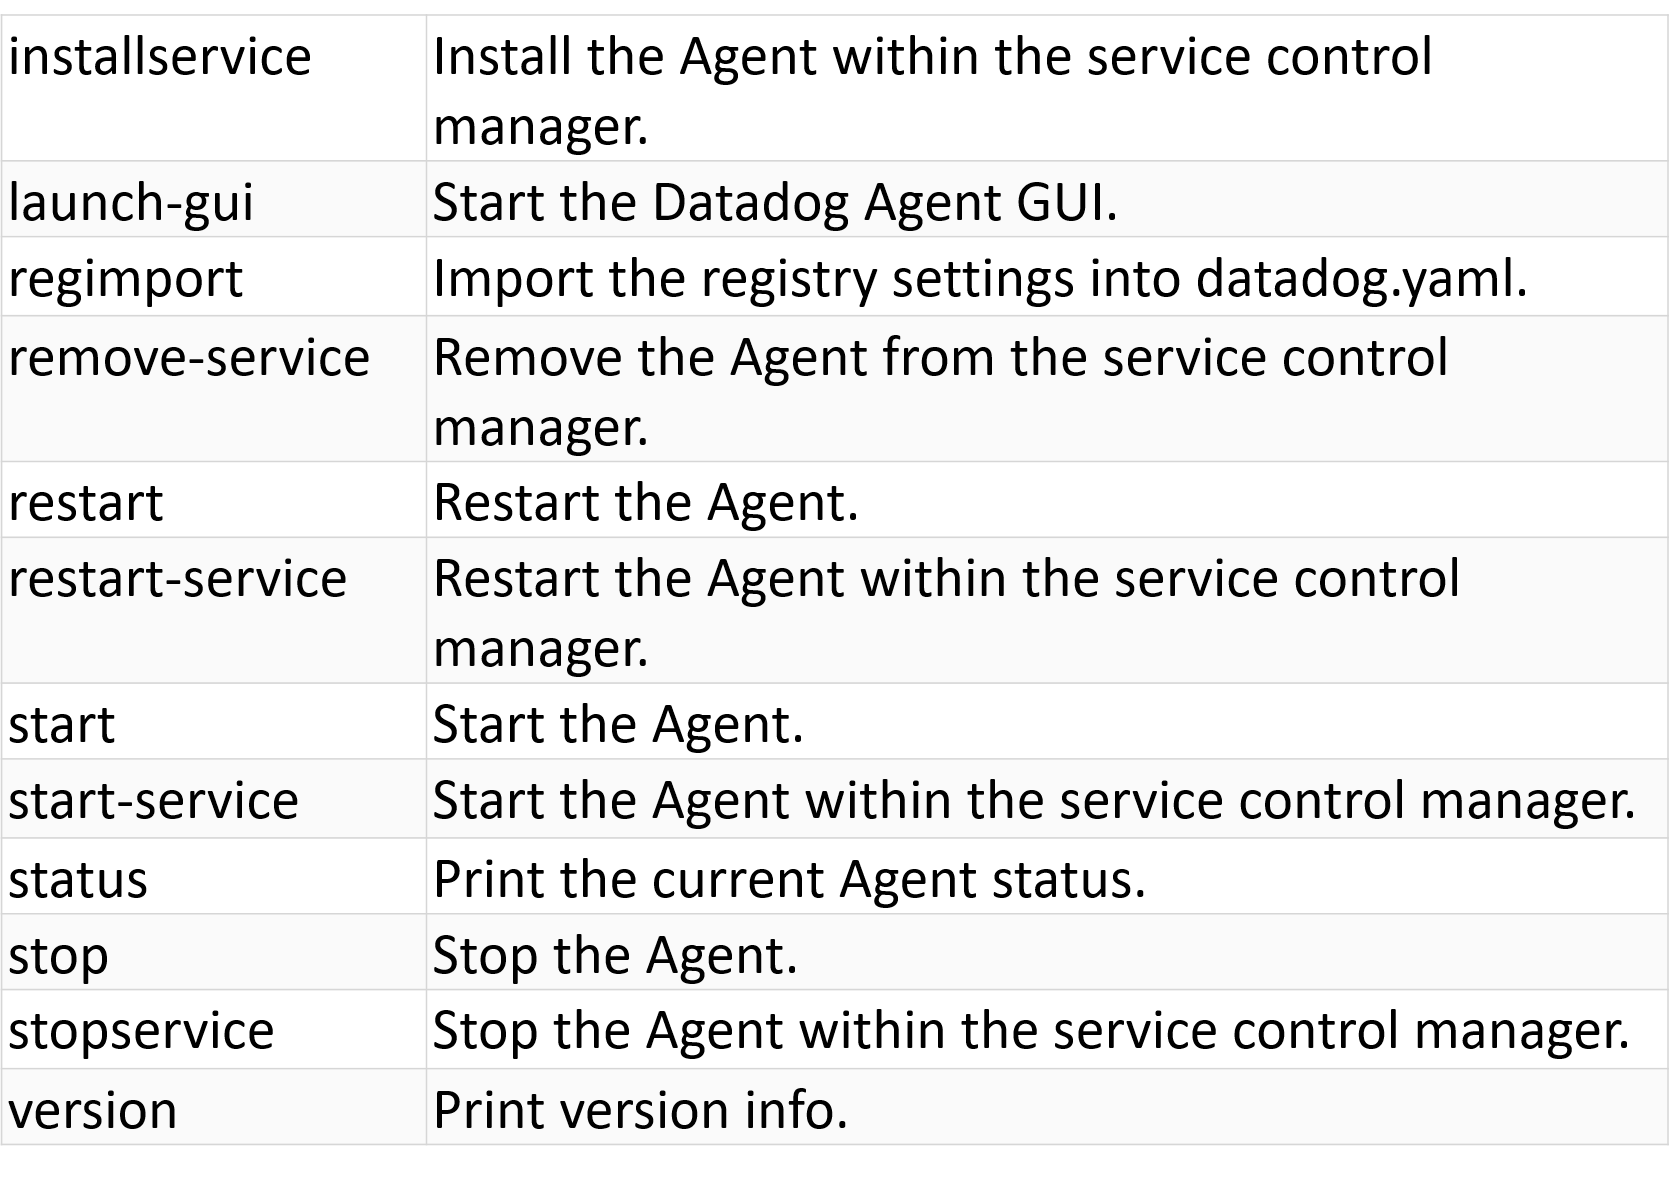1670x1177 pixels.
Task: Click "Install the Agent within the service control manager." description
Action: click(x=932, y=90)
